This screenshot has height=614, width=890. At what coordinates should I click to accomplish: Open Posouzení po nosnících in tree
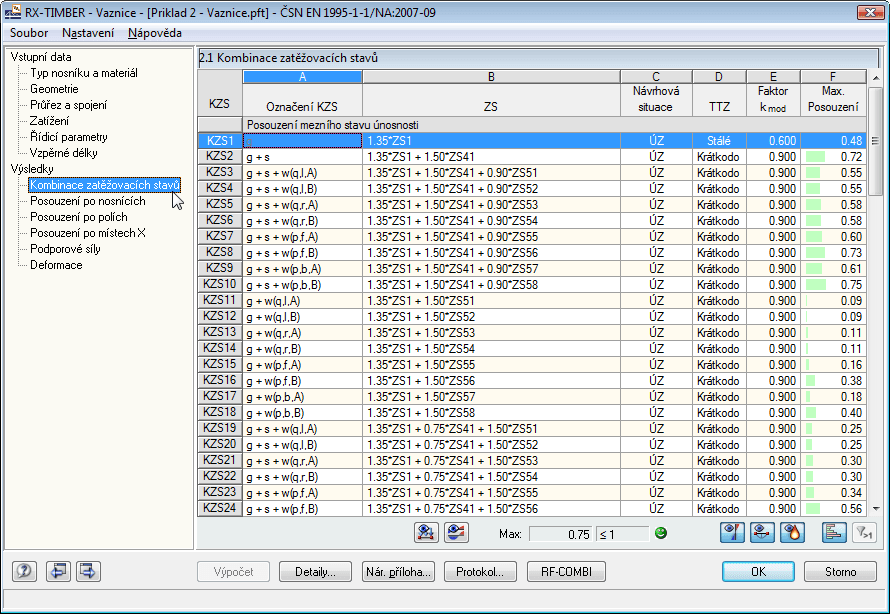pos(88,201)
